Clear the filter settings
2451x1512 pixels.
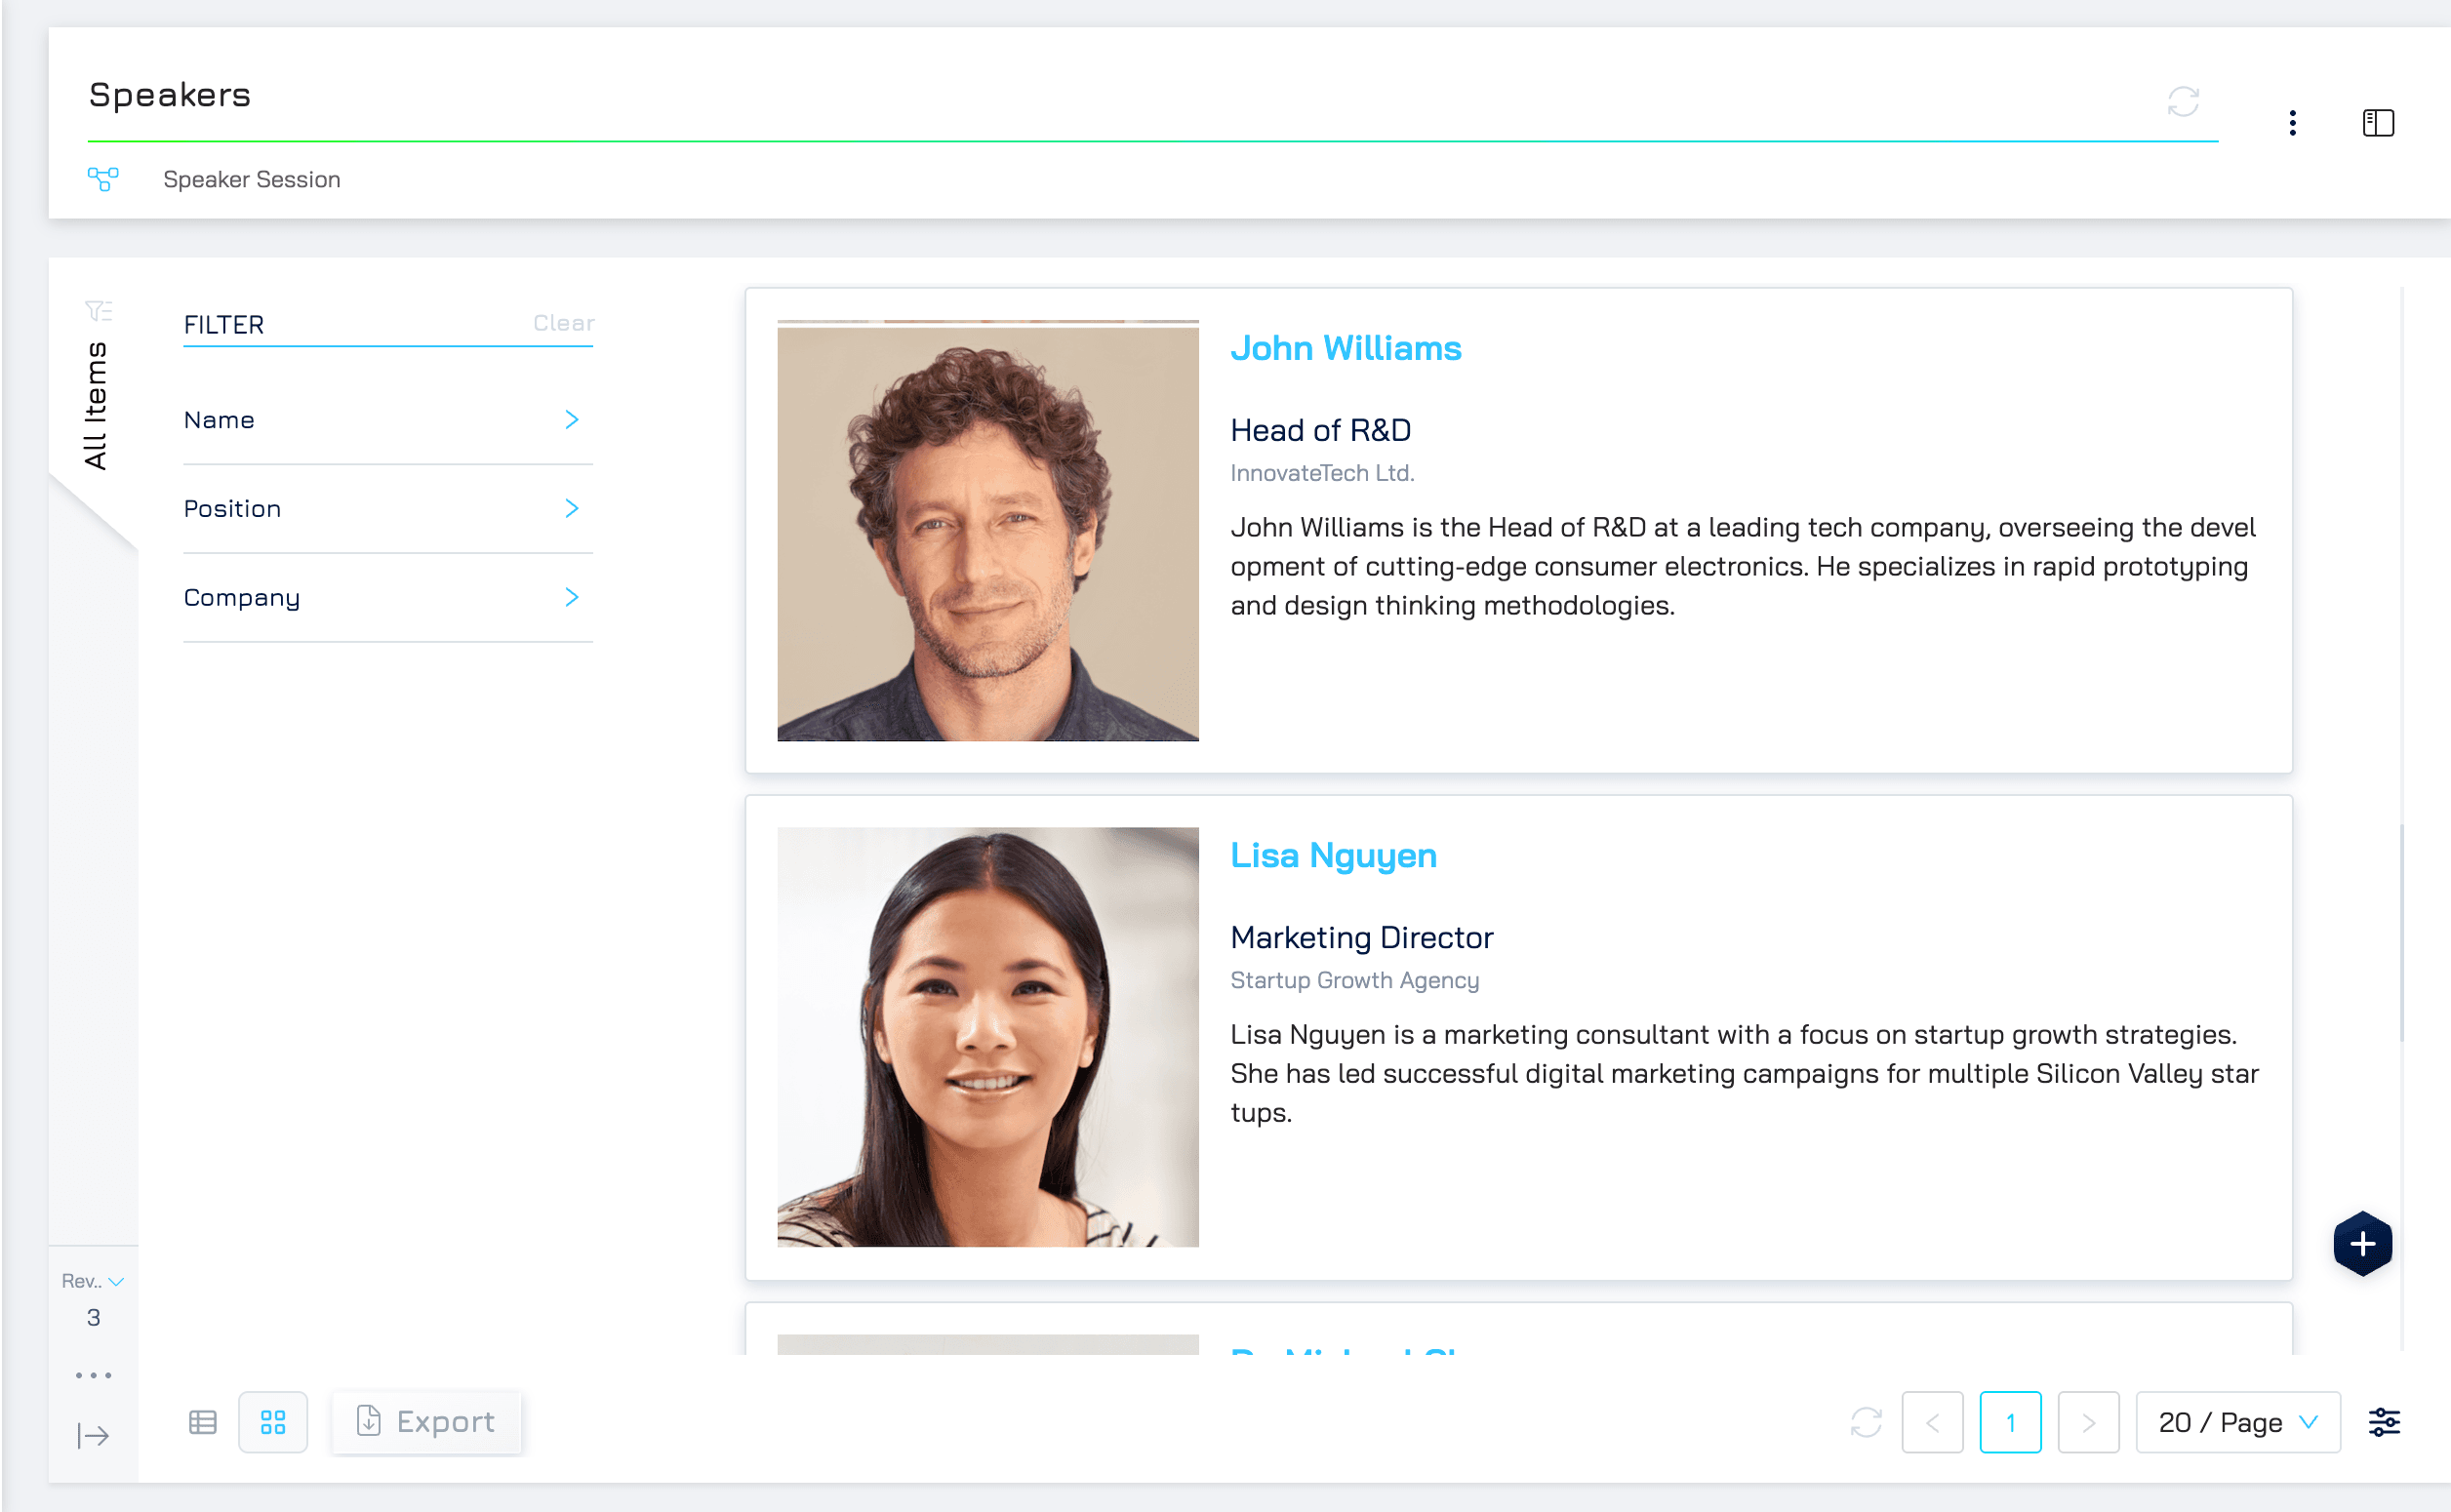[x=563, y=323]
